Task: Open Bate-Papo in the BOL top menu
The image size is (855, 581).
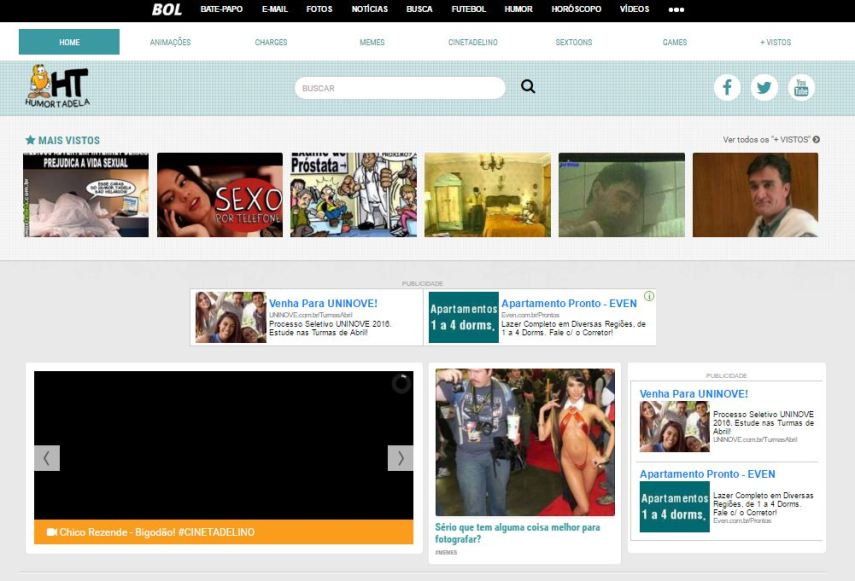Action: [221, 10]
